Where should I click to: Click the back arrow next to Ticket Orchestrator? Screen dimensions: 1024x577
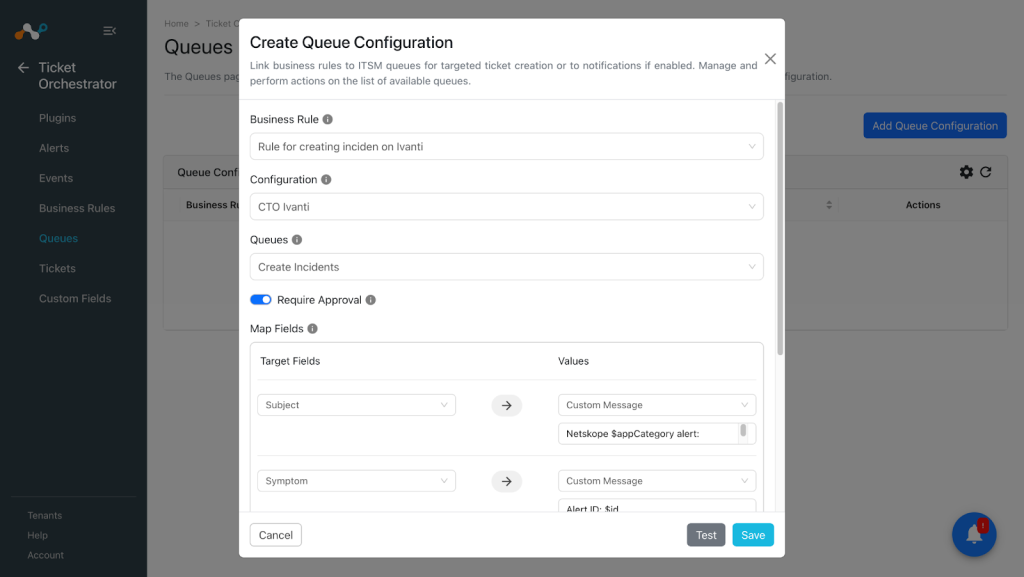pyautogui.click(x=24, y=67)
